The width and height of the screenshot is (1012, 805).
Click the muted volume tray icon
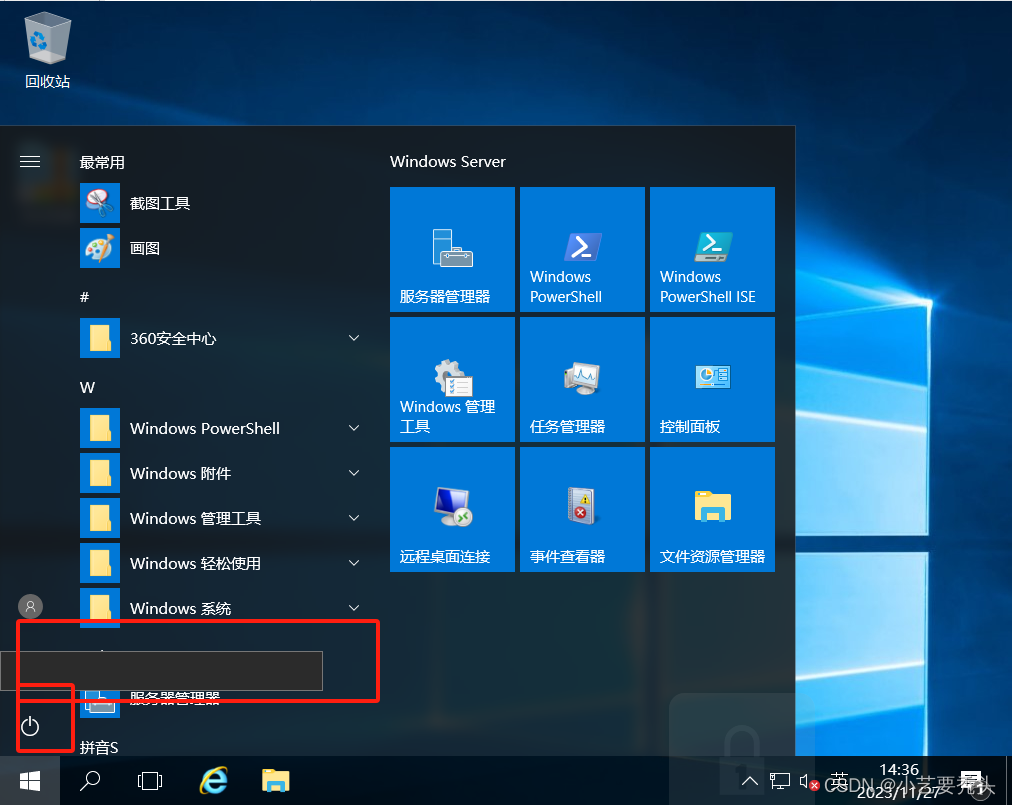tap(809, 782)
